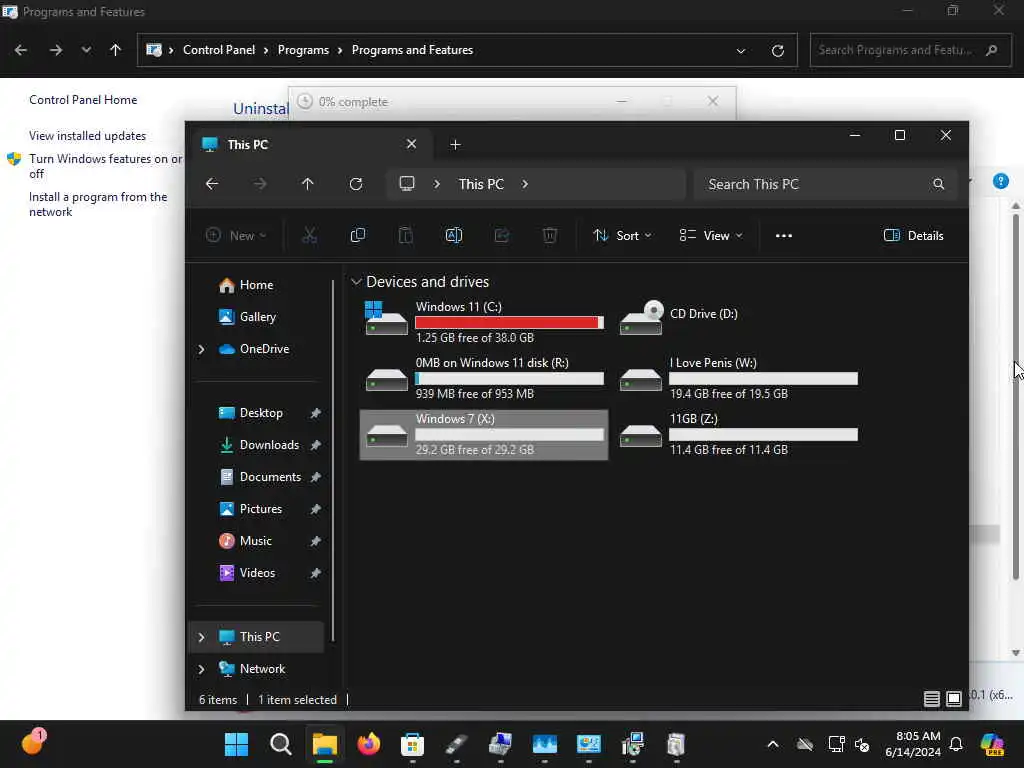Click the Delete trash icon in Explorer
Viewport: 1024px width, 768px height.
pos(550,236)
